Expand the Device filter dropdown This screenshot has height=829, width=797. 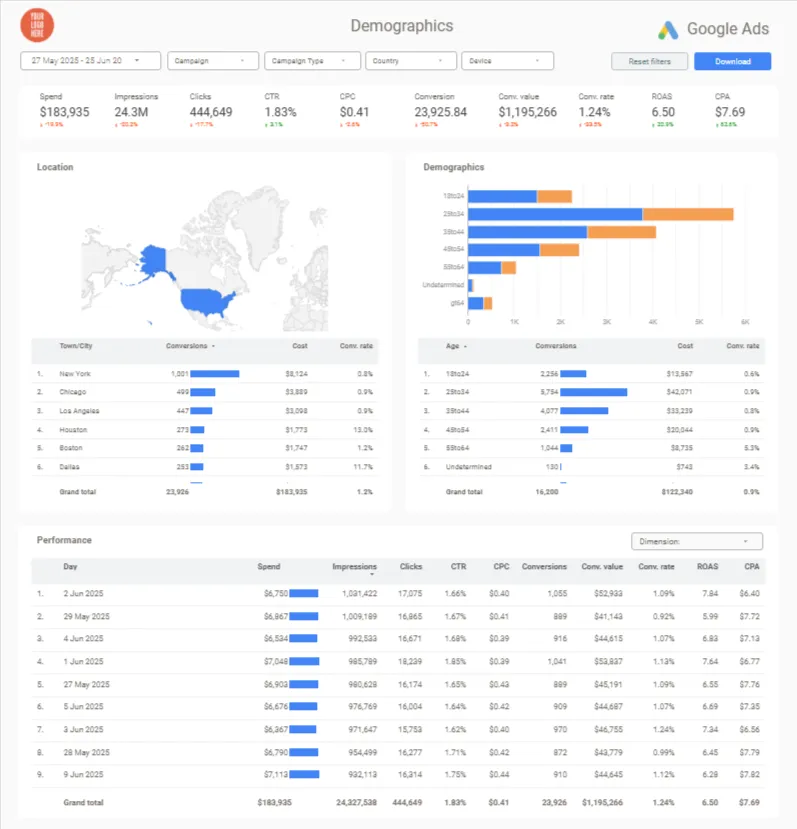coord(508,61)
